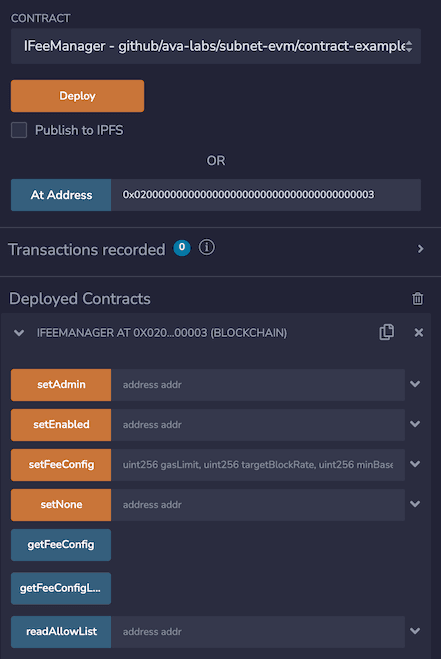Open the CONTRACT selection dropdown
The width and height of the screenshot is (441, 659).
pyautogui.click(x=216, y=46)
